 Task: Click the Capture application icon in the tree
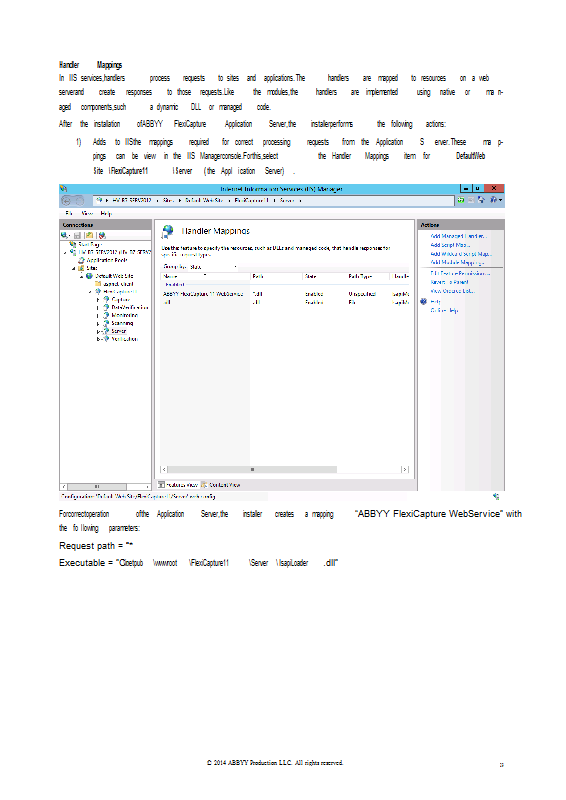coord(106,299)
